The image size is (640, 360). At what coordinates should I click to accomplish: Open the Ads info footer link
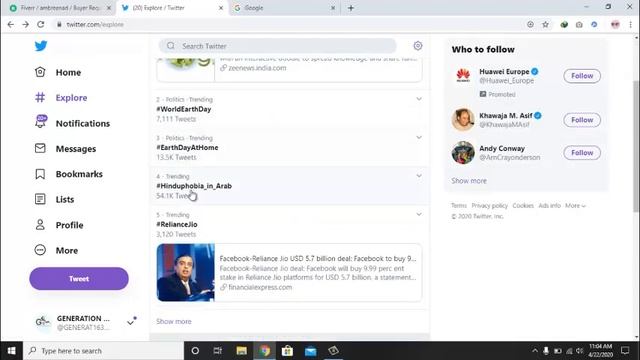point(549,206)
